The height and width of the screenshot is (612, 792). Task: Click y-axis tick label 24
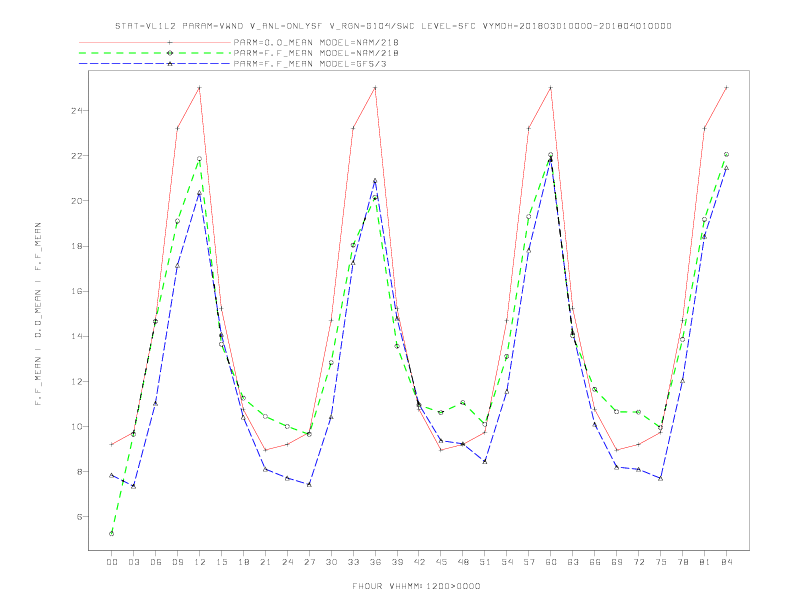pyautogui.click(x=77, y=111)
